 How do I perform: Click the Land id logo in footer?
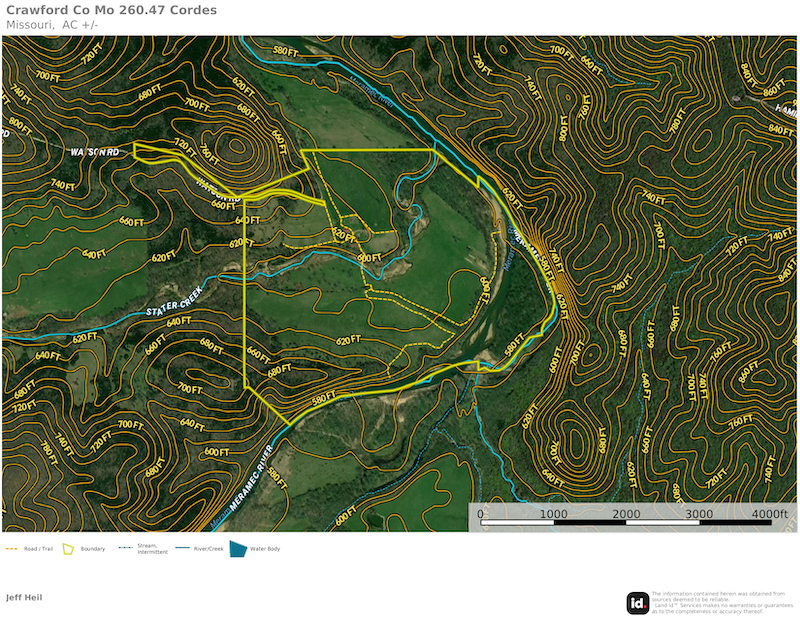637,603
